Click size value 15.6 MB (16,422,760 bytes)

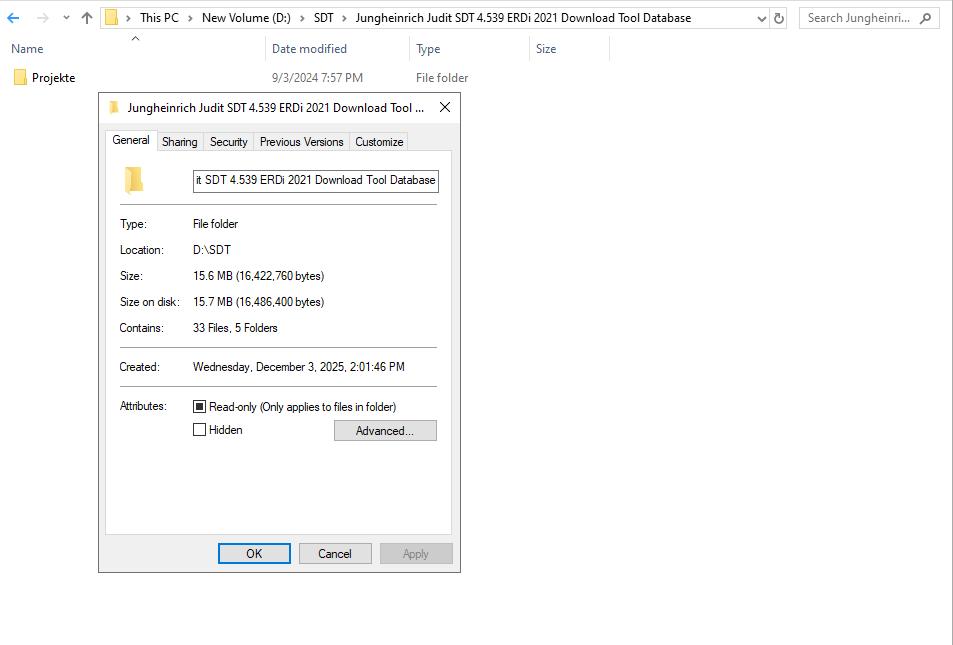point(258,276)
